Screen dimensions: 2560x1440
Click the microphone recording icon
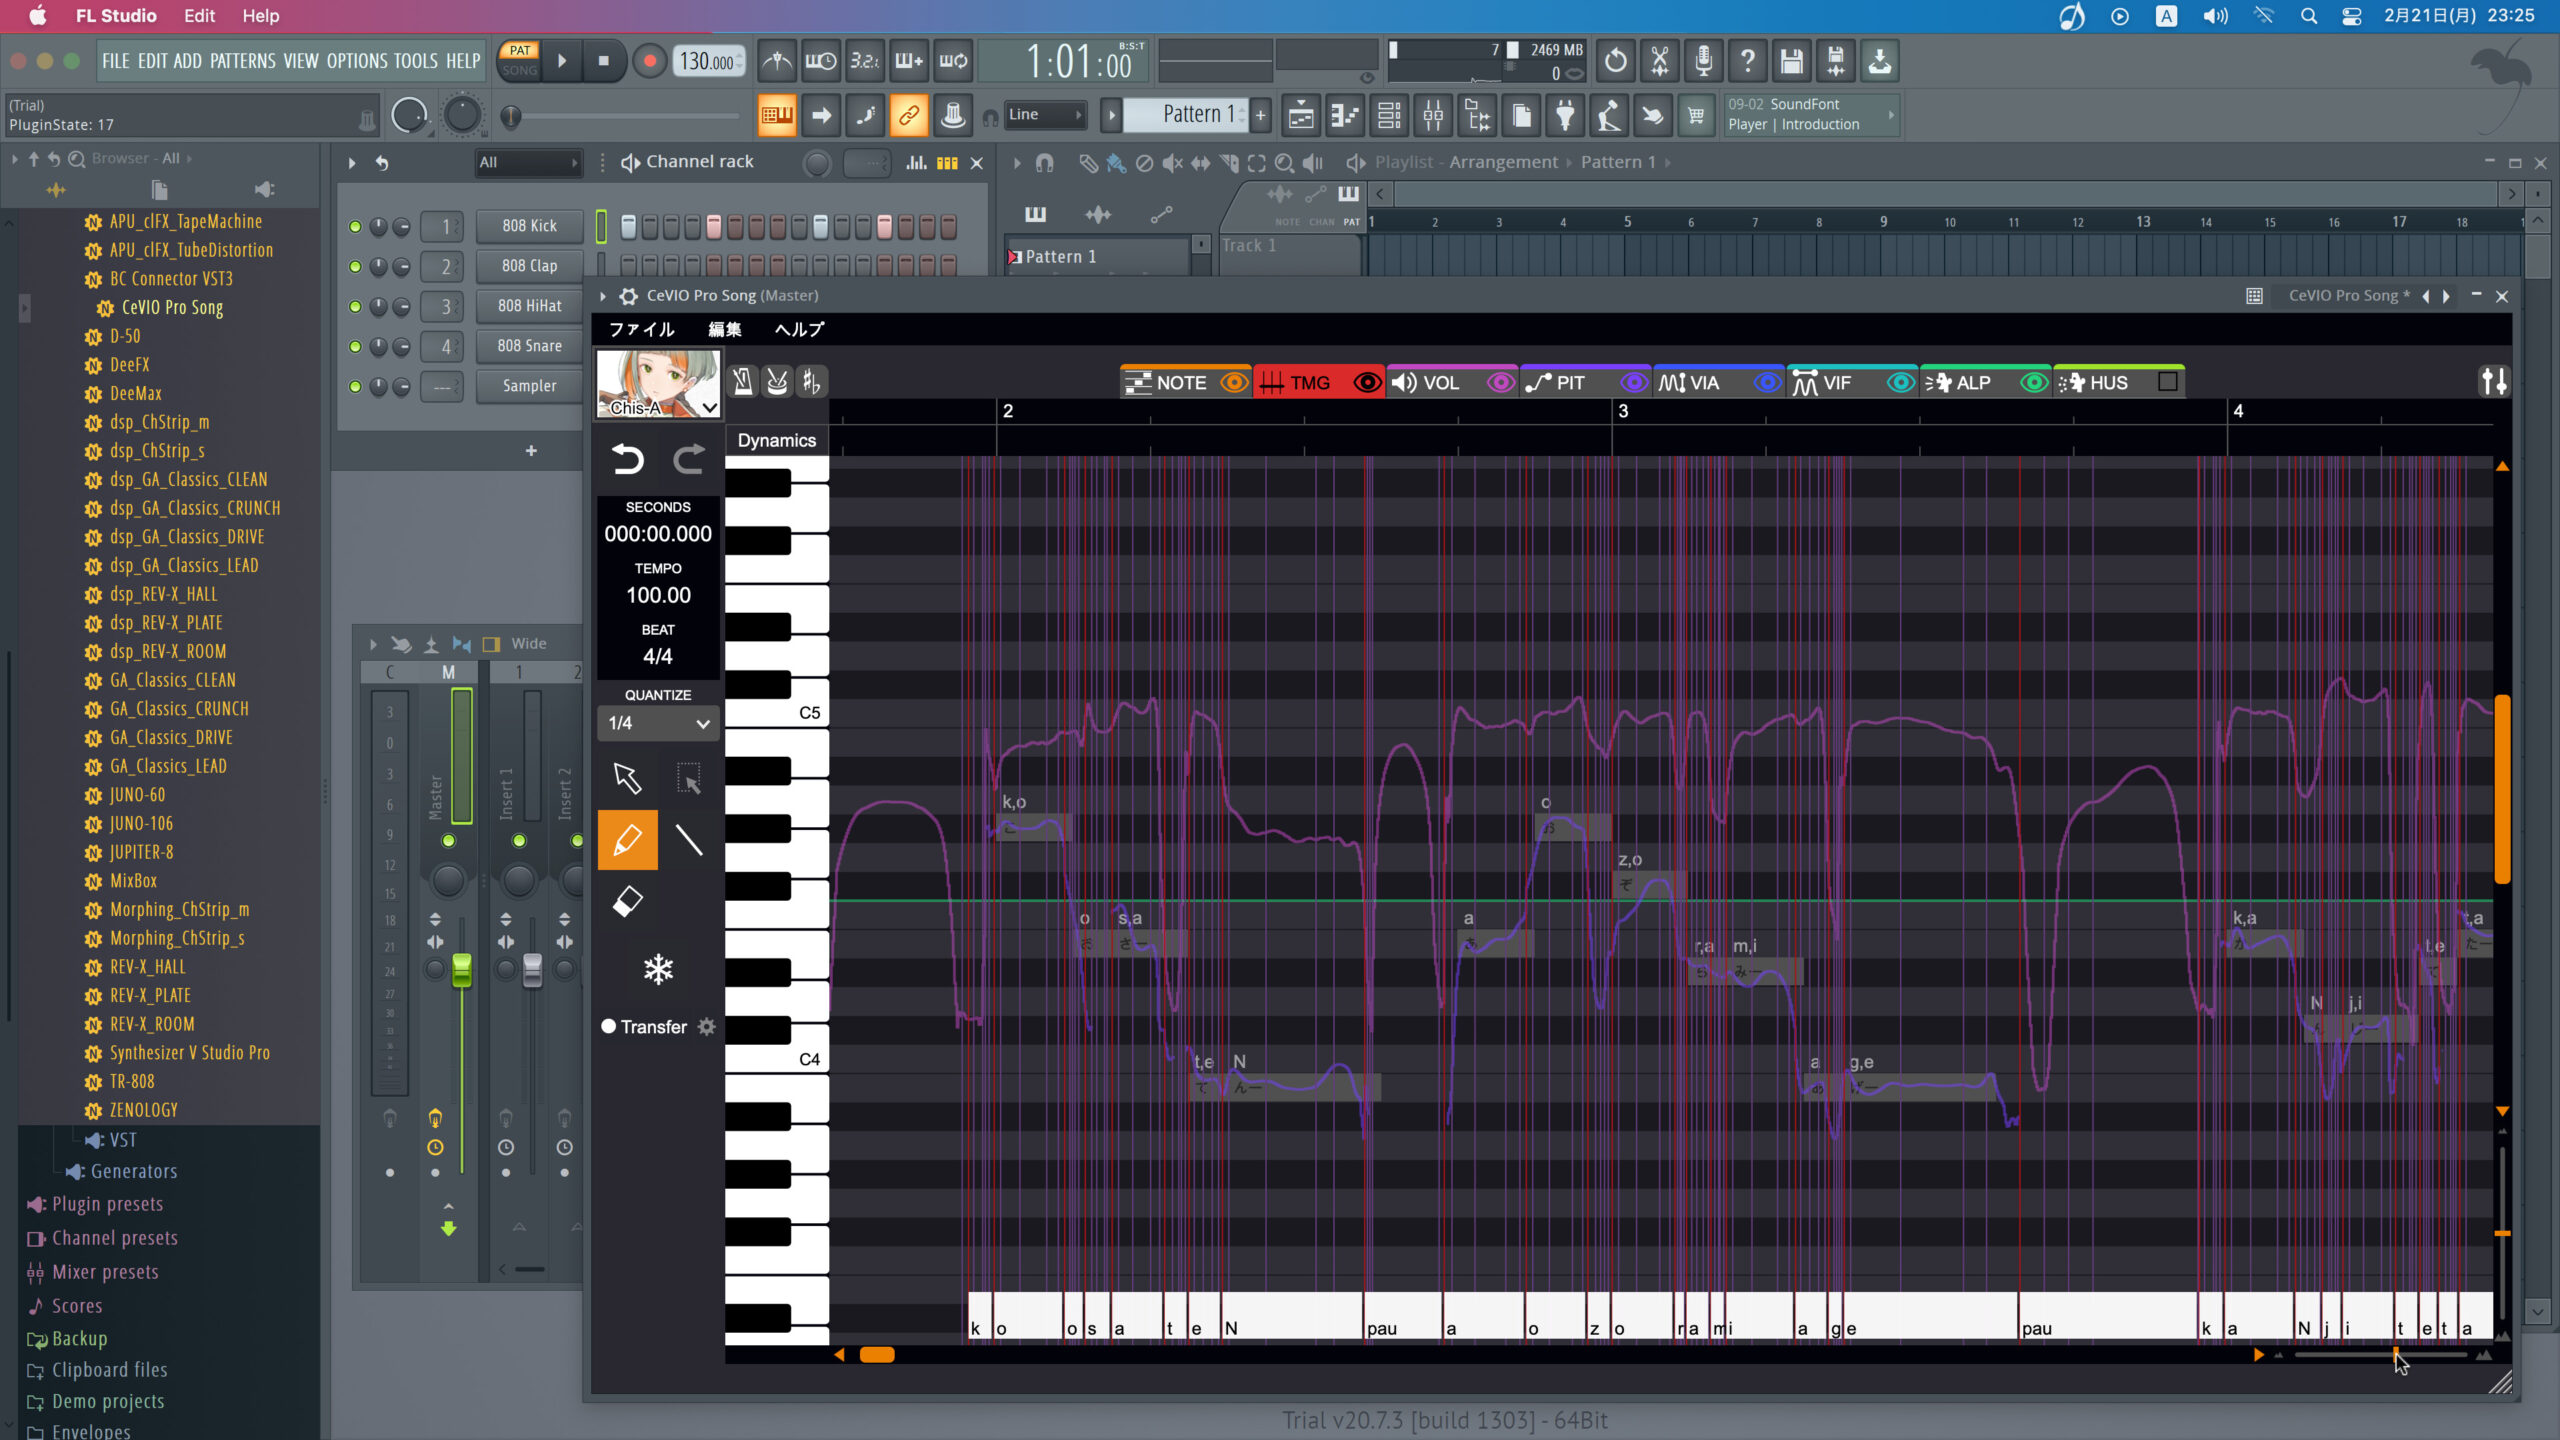point(1704,61)
